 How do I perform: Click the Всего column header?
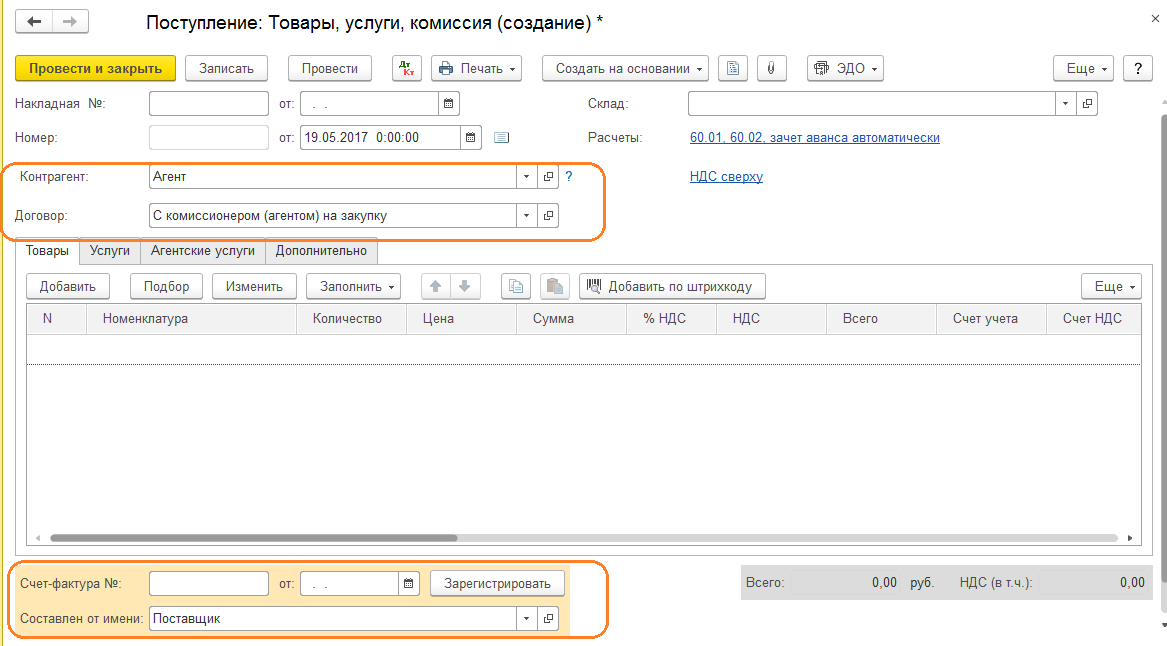click(x=881, y=319)
